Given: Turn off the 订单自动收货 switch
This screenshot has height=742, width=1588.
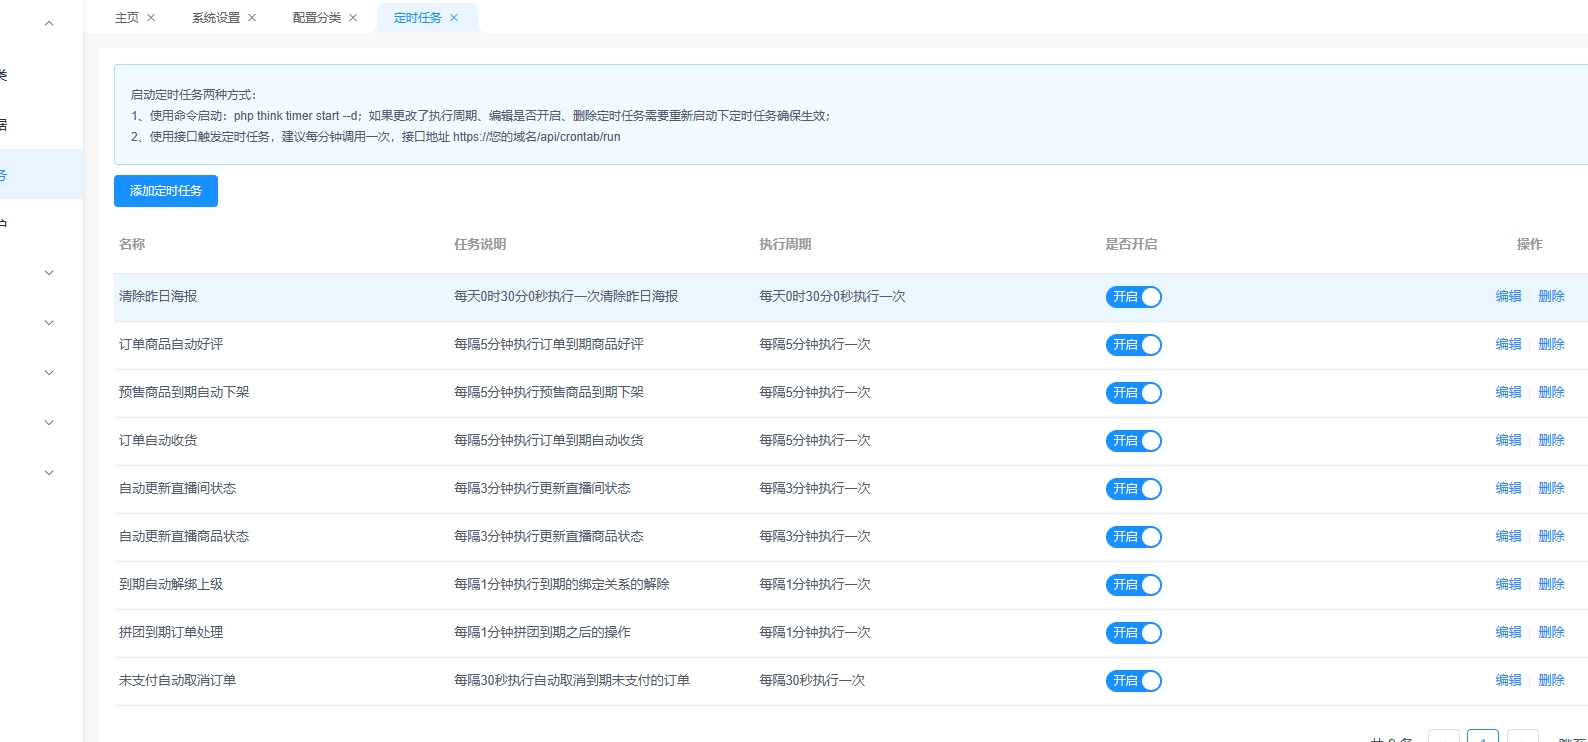Looking at the screenshot, I should 1133,441.
